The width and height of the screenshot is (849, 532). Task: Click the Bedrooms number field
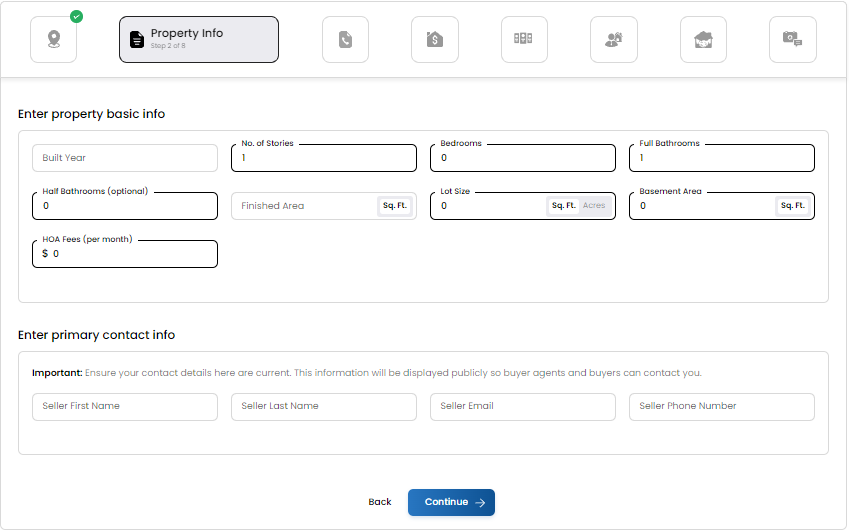click(x=523, y=158)
